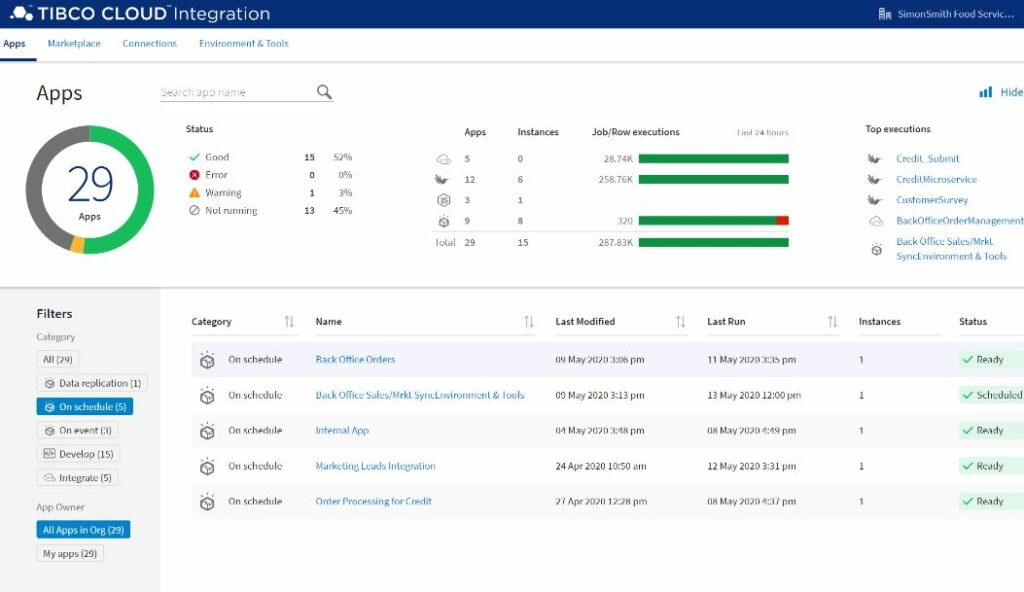The image size is (1024, 592).
Task: Open the Marketing Leads Integration app
Action: 376,466
